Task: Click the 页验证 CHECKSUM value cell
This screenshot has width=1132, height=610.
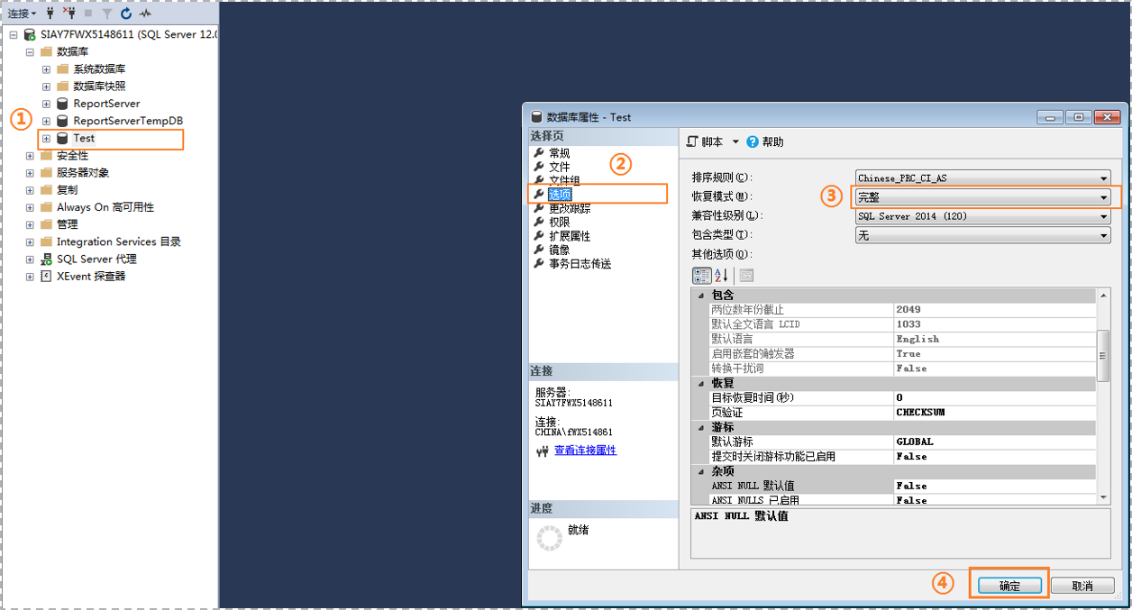Action: click(995, 412)
